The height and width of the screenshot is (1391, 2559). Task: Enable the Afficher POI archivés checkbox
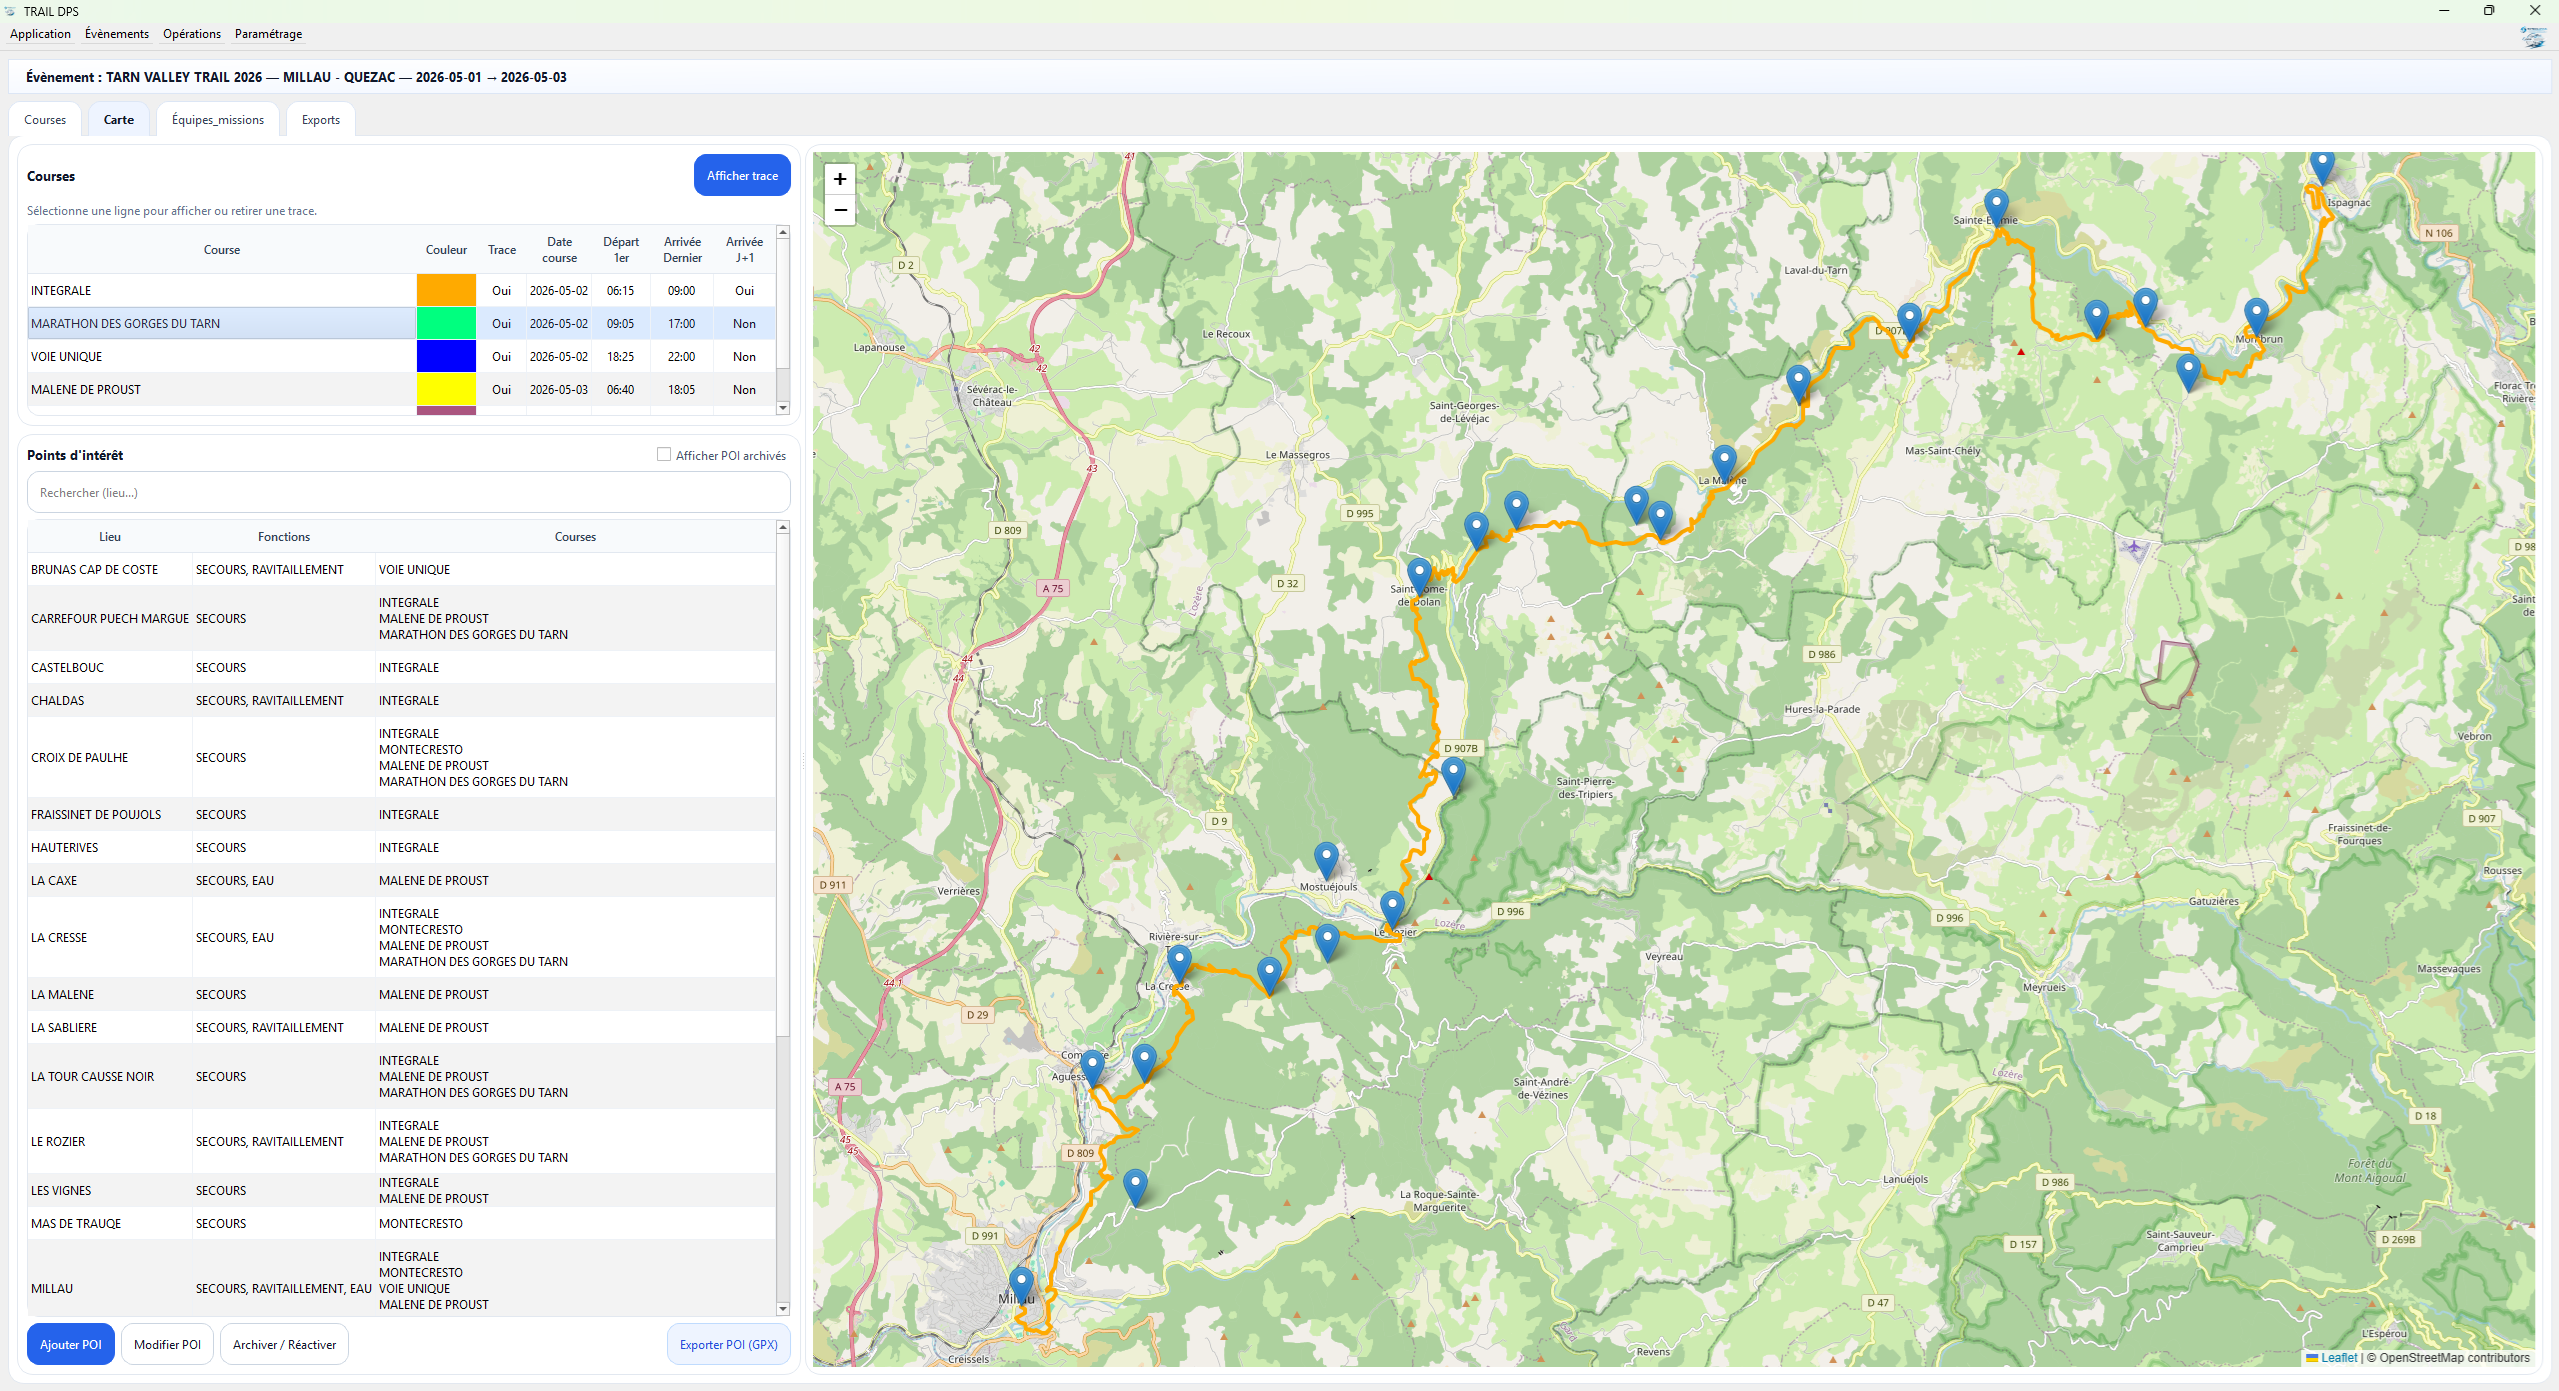663,455
